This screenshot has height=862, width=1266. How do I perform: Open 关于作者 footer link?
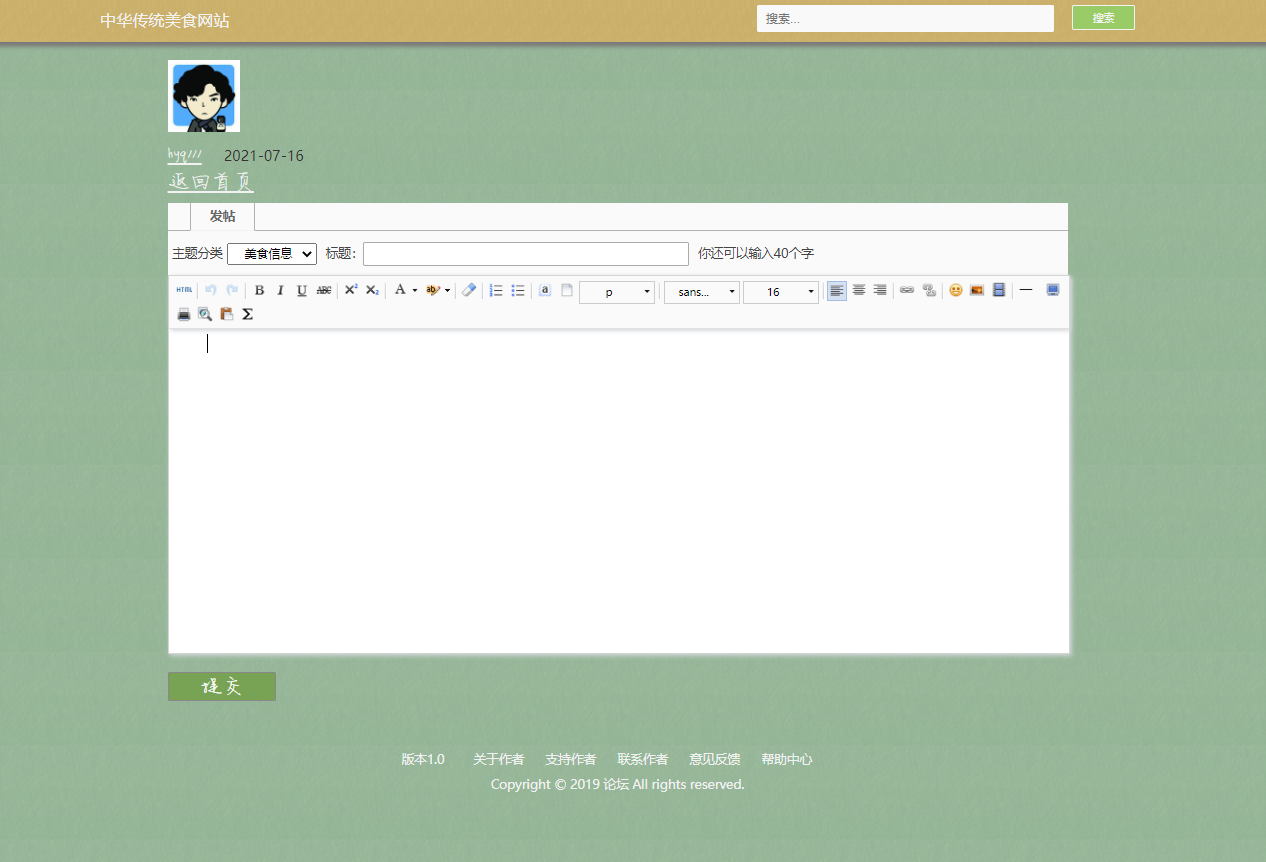pos(498,760)
